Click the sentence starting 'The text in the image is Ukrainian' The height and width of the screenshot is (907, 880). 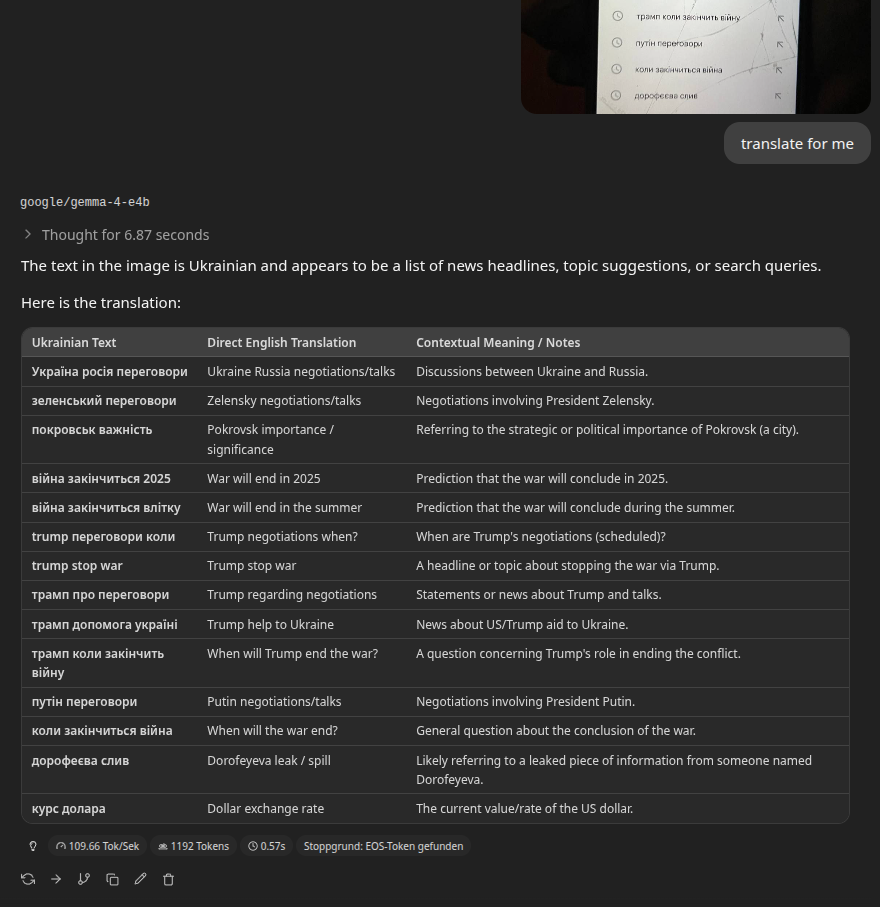coord(421,266)
